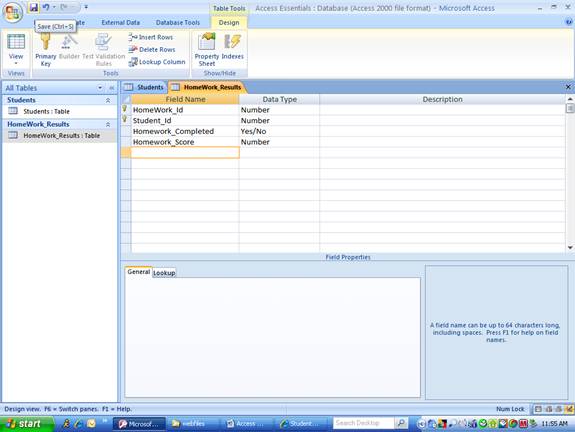Click the Number data type for Homework_Score
Viewport: 575px width, 432px height.
(279, 142)
